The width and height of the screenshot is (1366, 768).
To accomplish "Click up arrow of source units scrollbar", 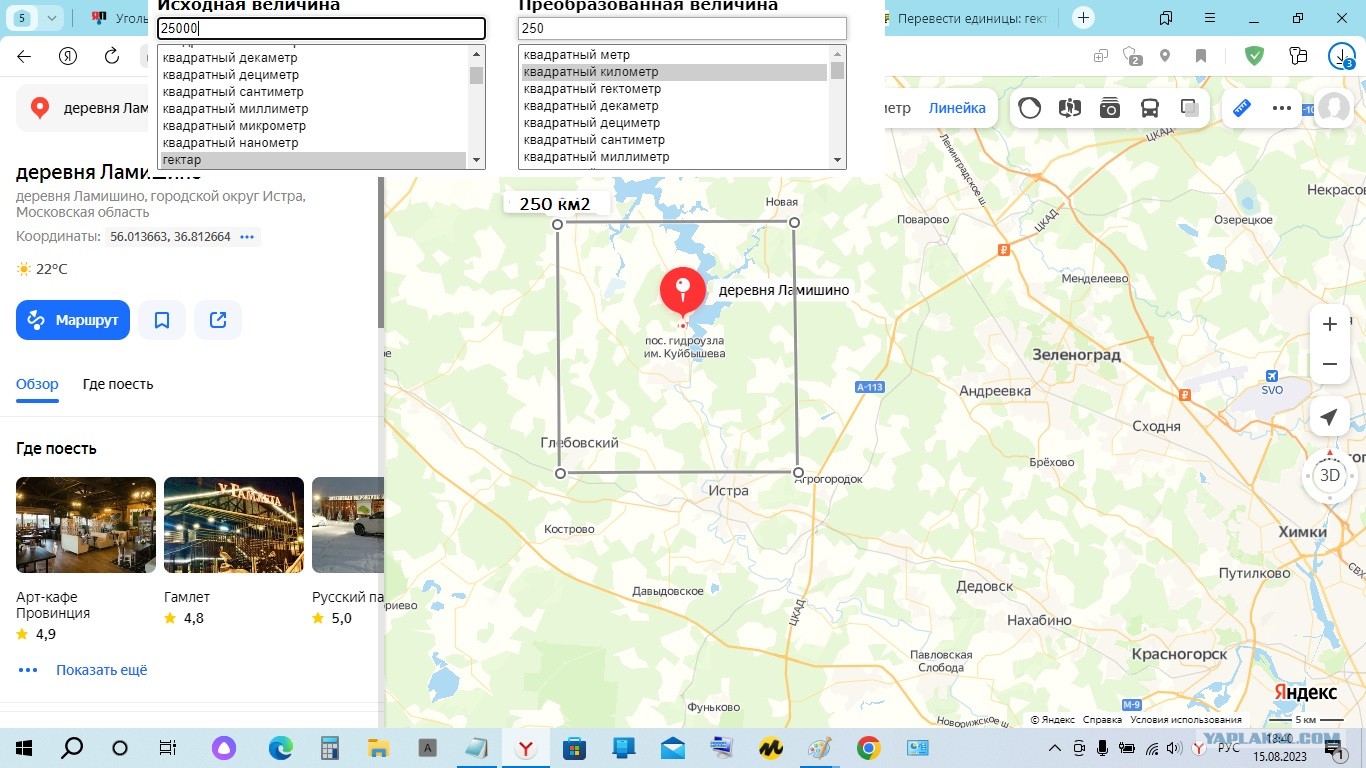I will coord(476,54).
